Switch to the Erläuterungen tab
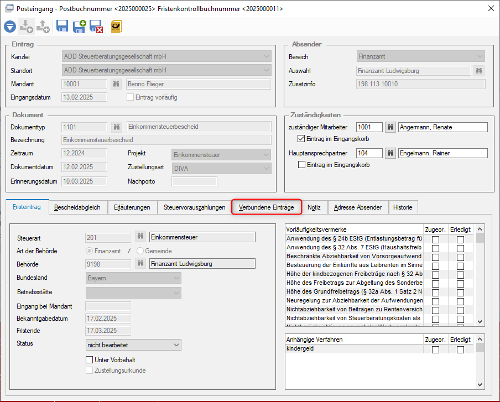The height and width of the screenshot is (402, 500). pos(132,207)
